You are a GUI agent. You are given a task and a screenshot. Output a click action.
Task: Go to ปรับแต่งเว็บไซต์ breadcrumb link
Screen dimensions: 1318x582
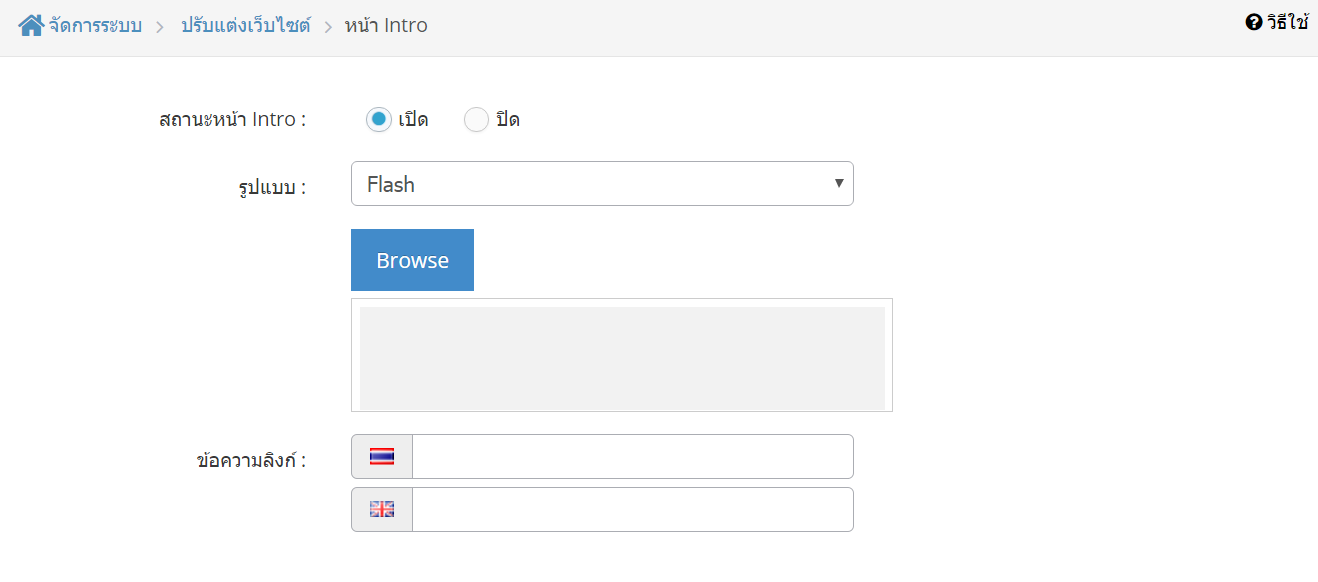coord(246,25)
